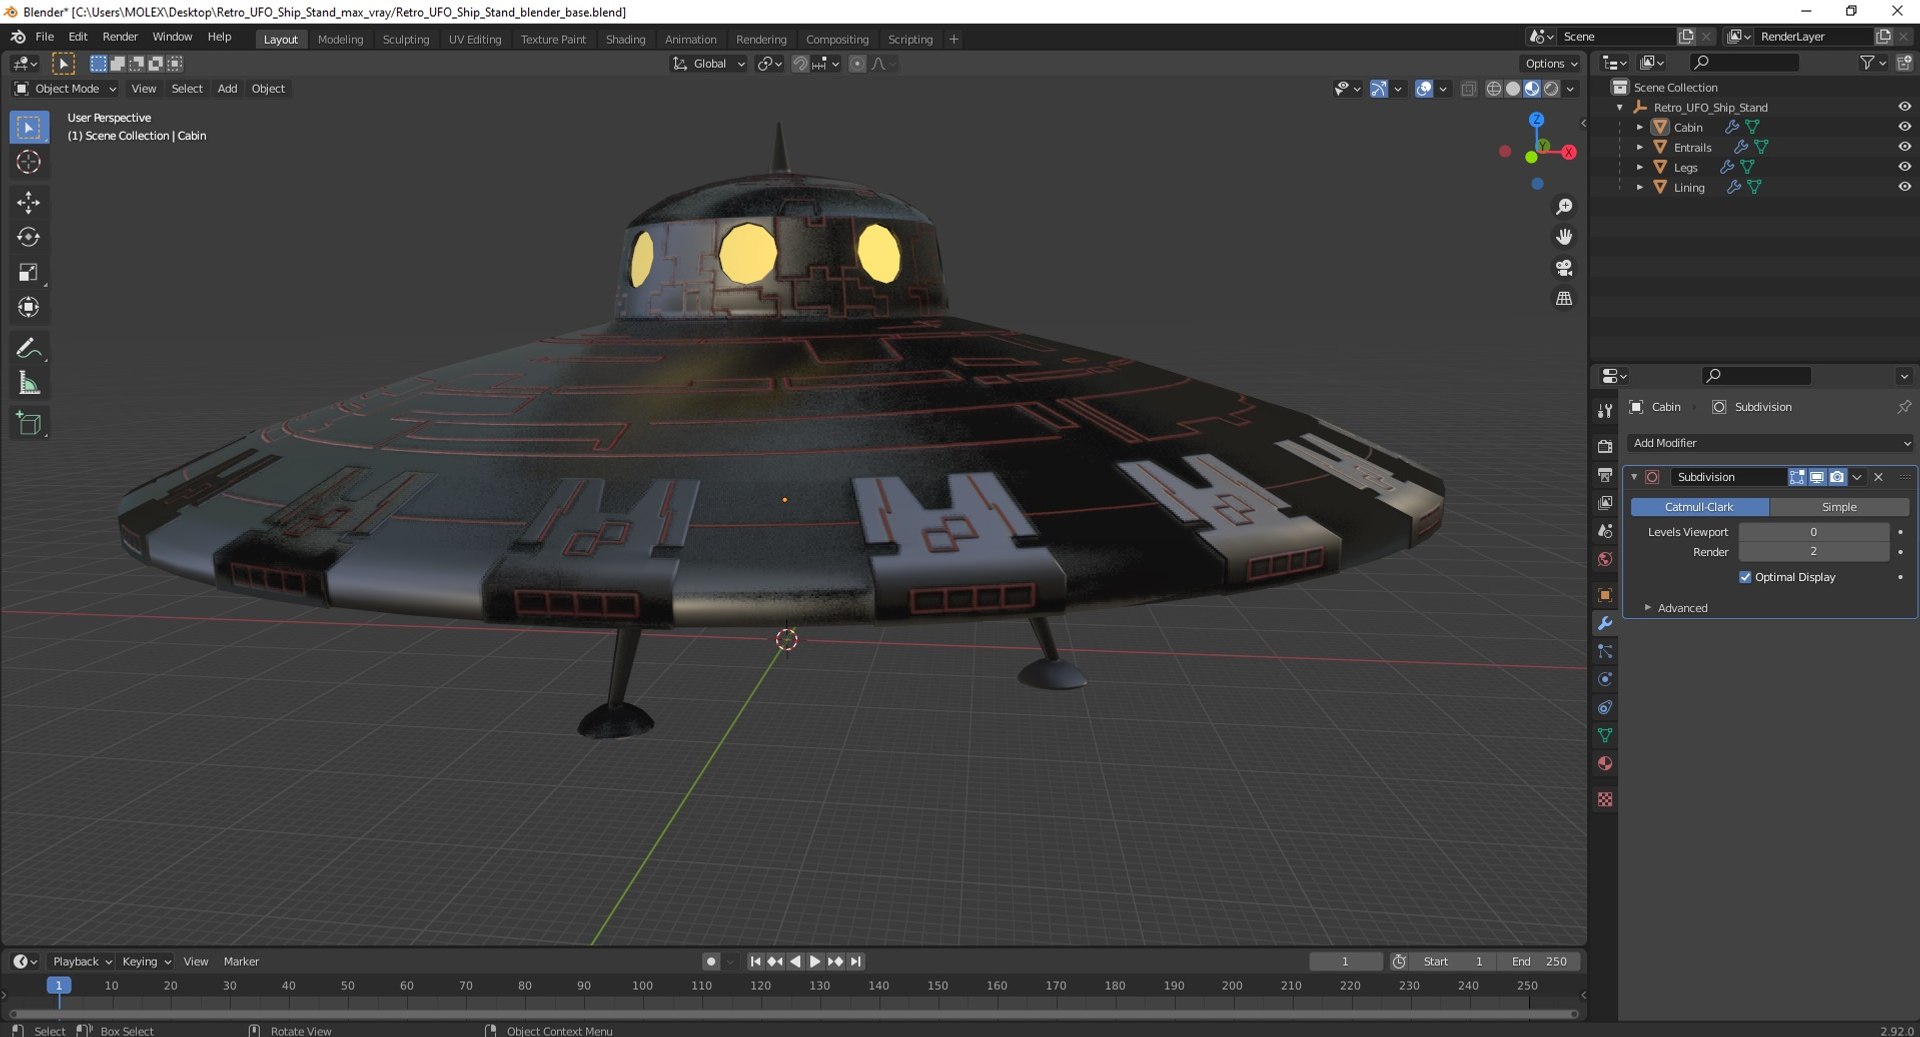
Task: Open the Object Data properties tab
Action: (1605, 736)
